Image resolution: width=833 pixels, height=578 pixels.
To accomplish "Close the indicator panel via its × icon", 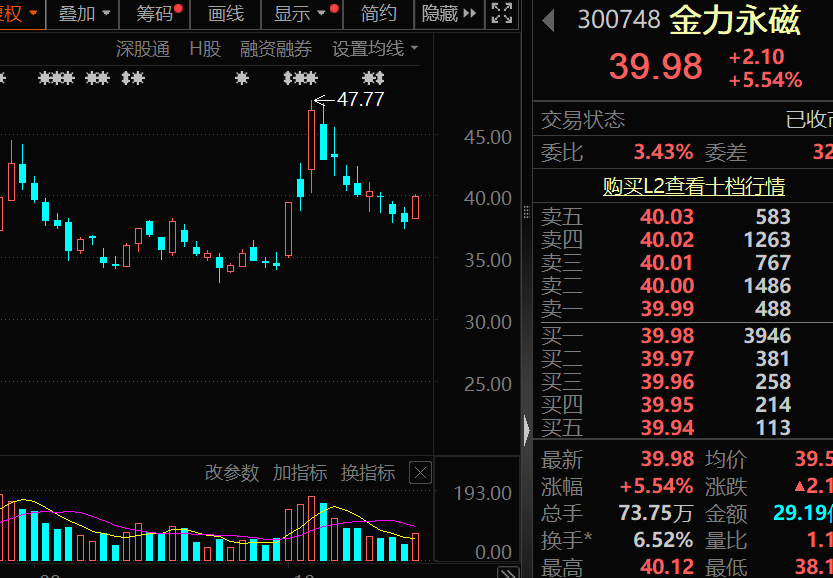I will 419,473.
